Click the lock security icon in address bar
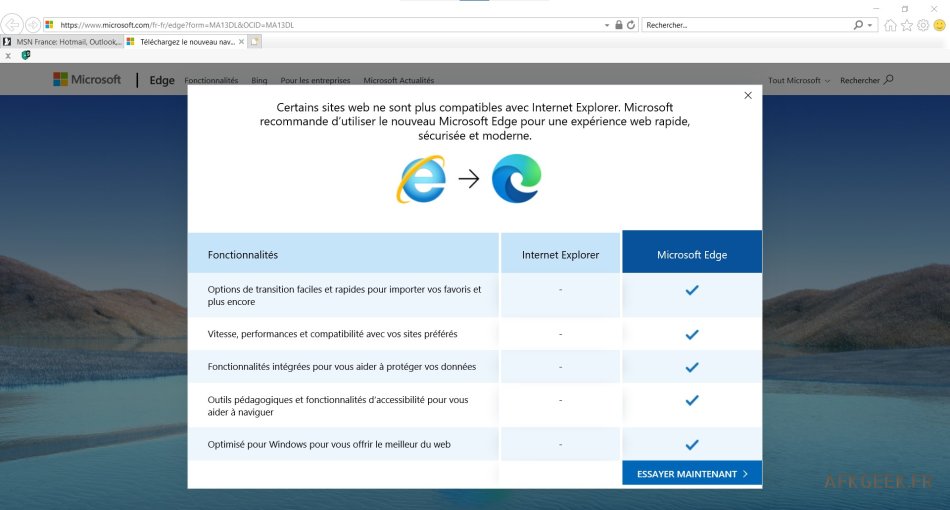 tap(619, 25)
